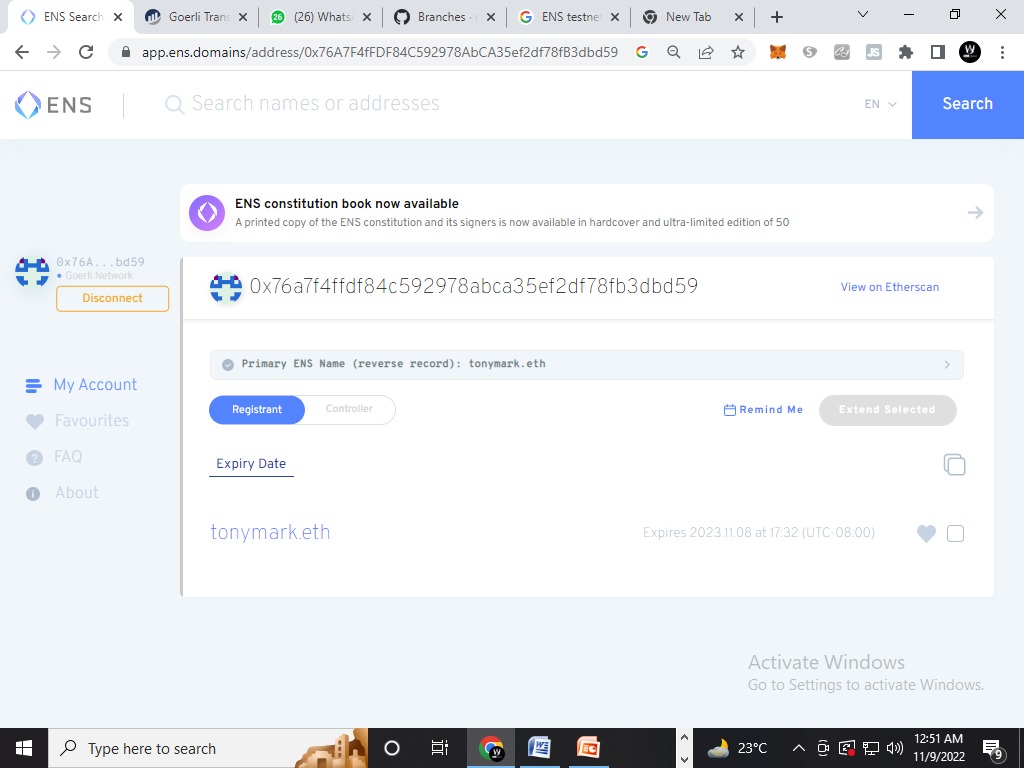Switch to the Controller toggle
The image size is (1024, 768).
coord(349,409)
